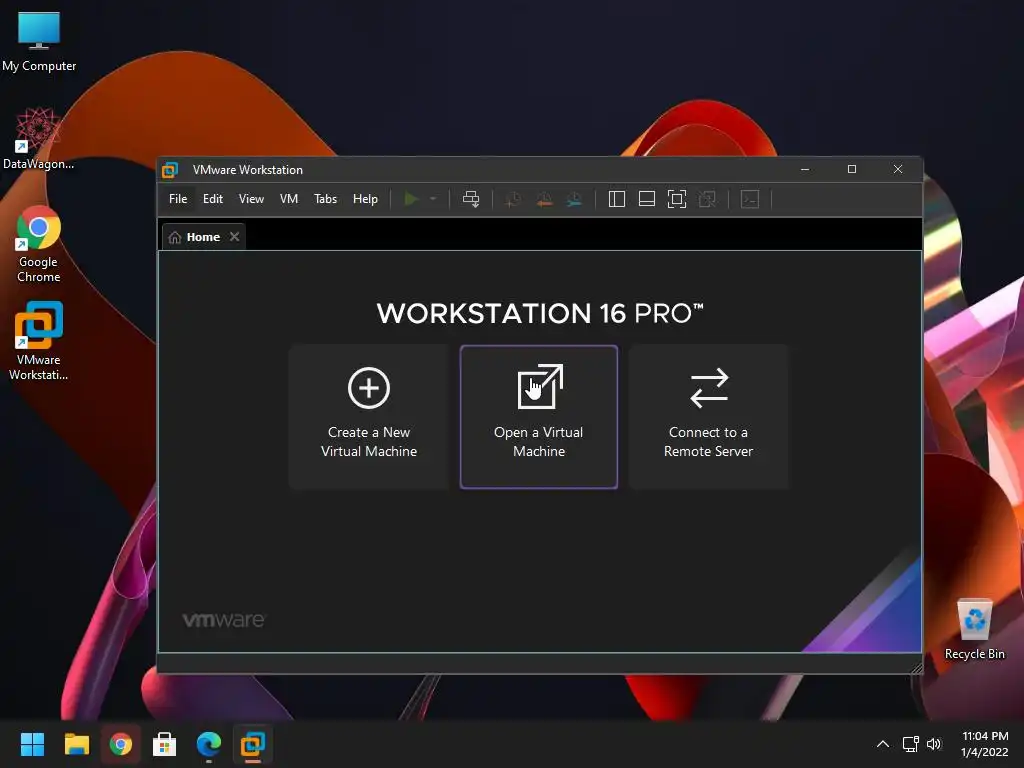Toggle the library sidebar view icon
This screenshot has width=1024, height=768.
coord(616,199)
